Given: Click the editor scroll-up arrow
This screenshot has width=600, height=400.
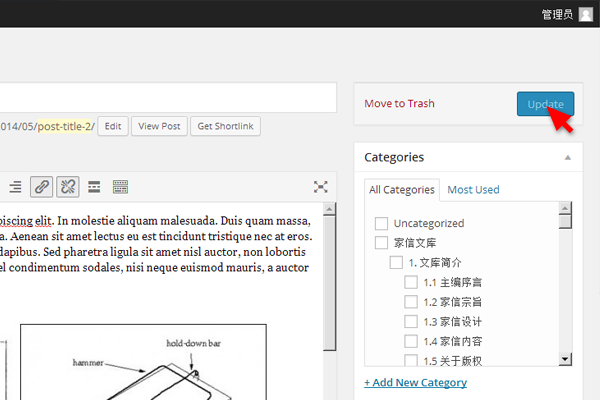Looking at the screenshot, I should click(x=329, y=209).
